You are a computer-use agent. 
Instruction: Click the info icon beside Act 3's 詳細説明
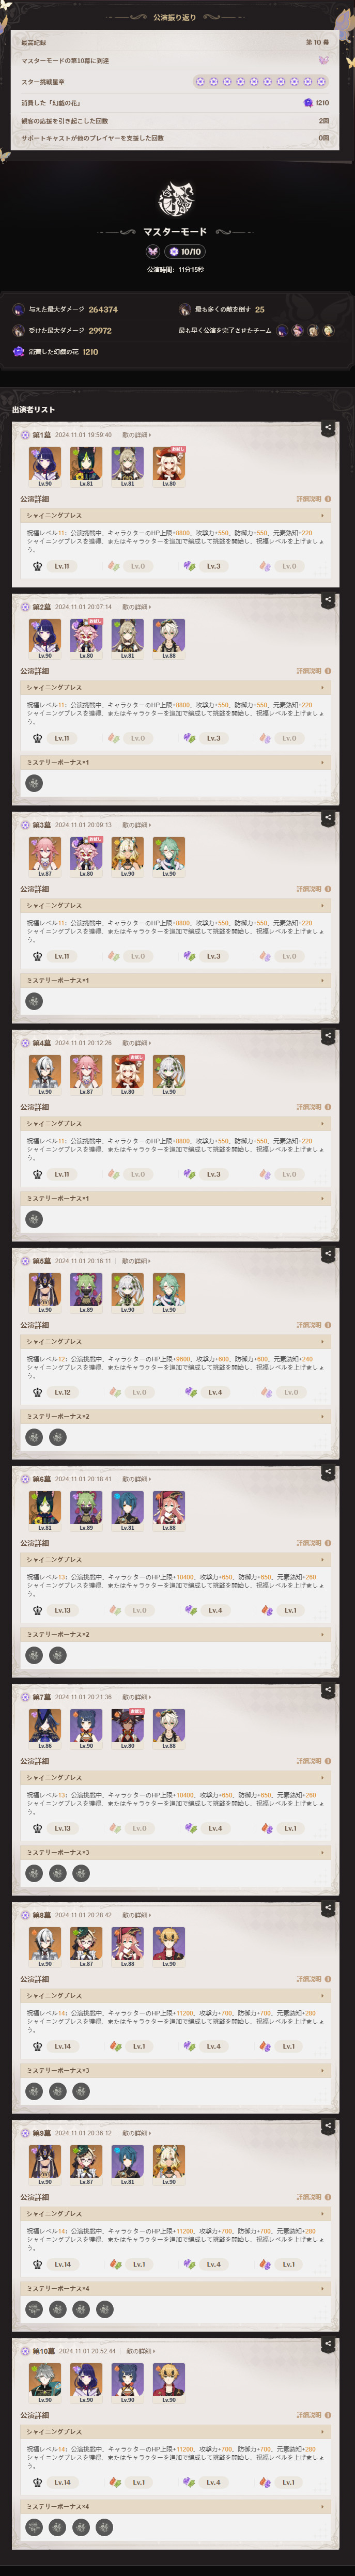[328, 889]
